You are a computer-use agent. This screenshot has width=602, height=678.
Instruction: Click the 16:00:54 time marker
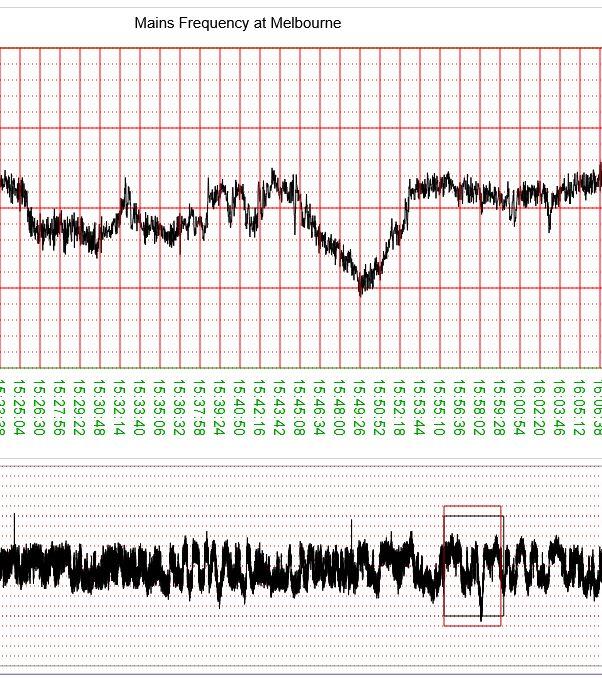tap(520, 407)
